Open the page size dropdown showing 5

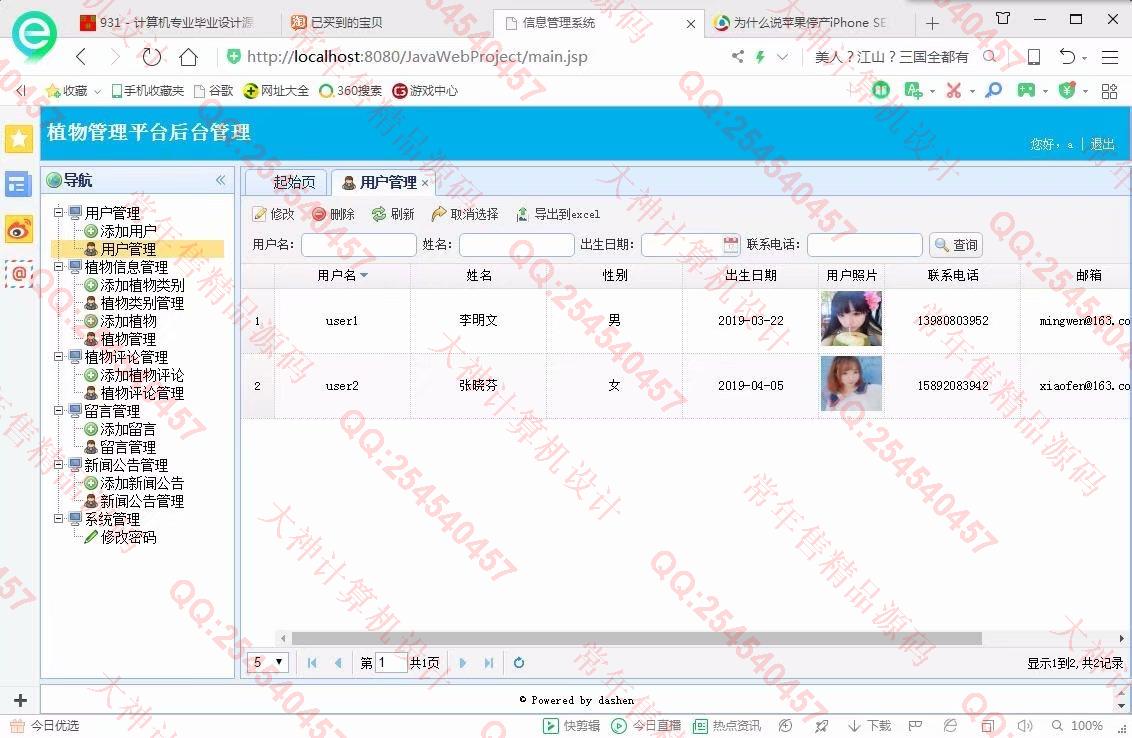click(269, 662)
